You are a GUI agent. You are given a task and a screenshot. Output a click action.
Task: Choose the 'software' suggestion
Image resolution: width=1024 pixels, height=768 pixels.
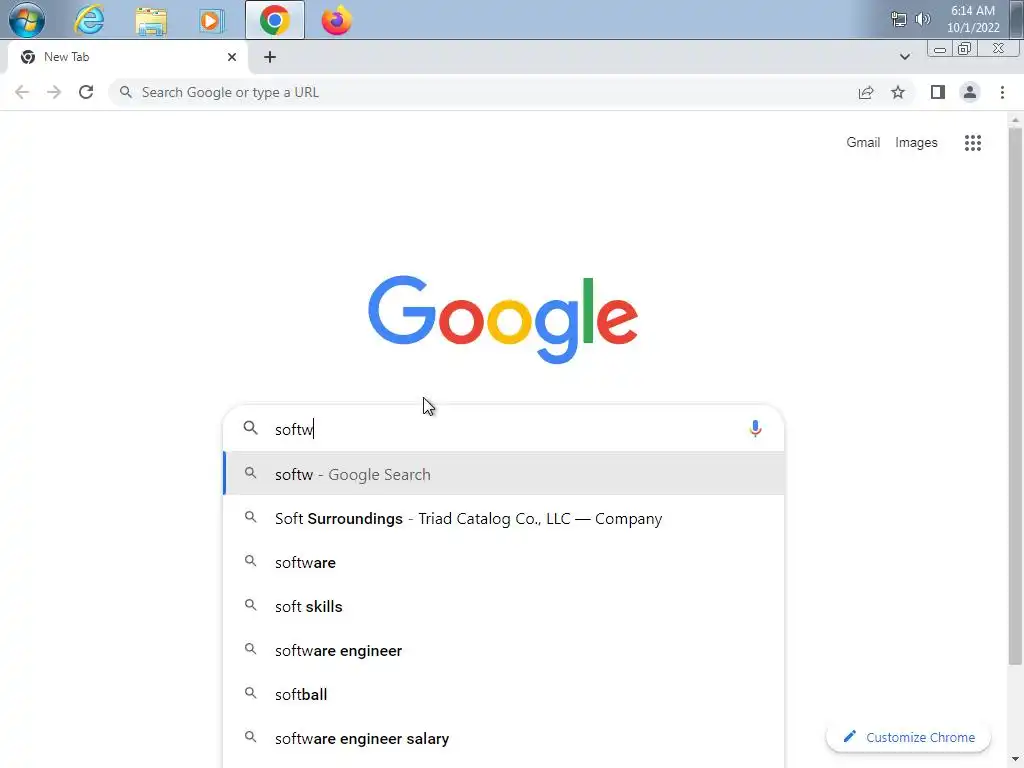click(x=504, y=562)
